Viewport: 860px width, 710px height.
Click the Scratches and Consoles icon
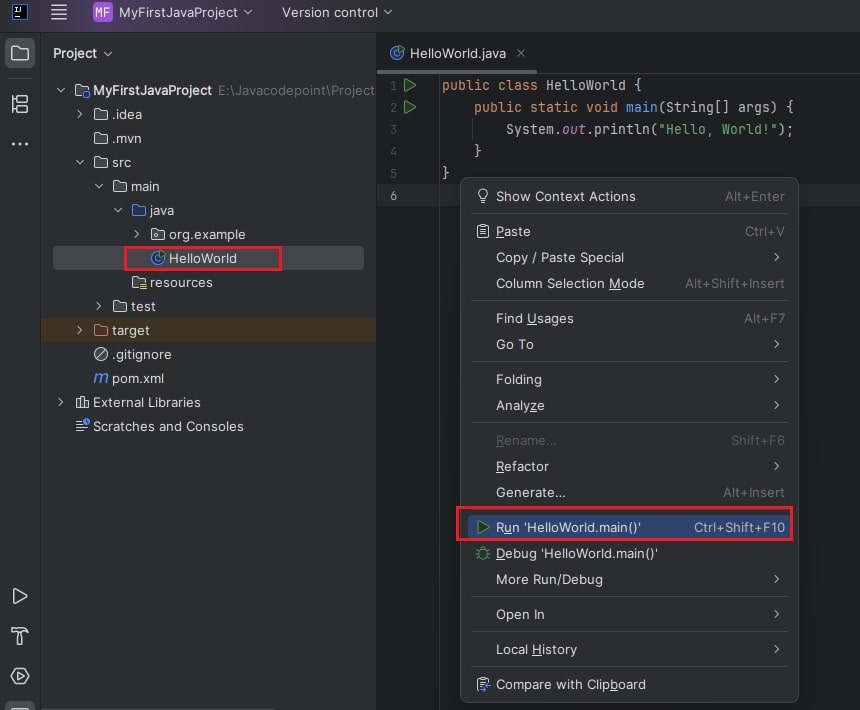[x=82, y=426]
